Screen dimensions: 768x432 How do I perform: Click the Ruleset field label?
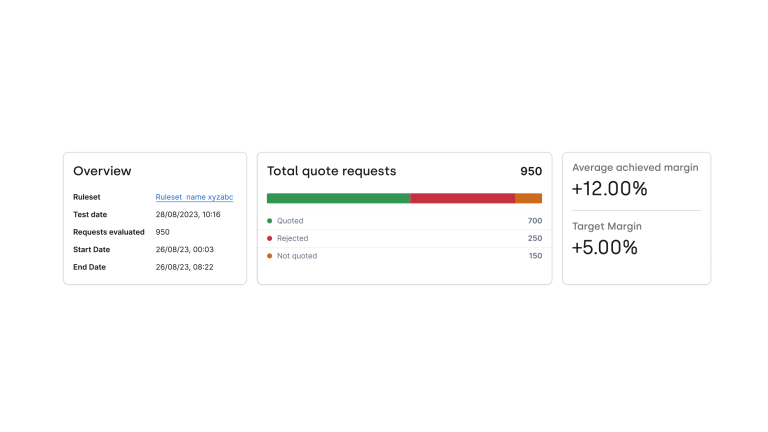pyautogui.click(x=87, y=197)
